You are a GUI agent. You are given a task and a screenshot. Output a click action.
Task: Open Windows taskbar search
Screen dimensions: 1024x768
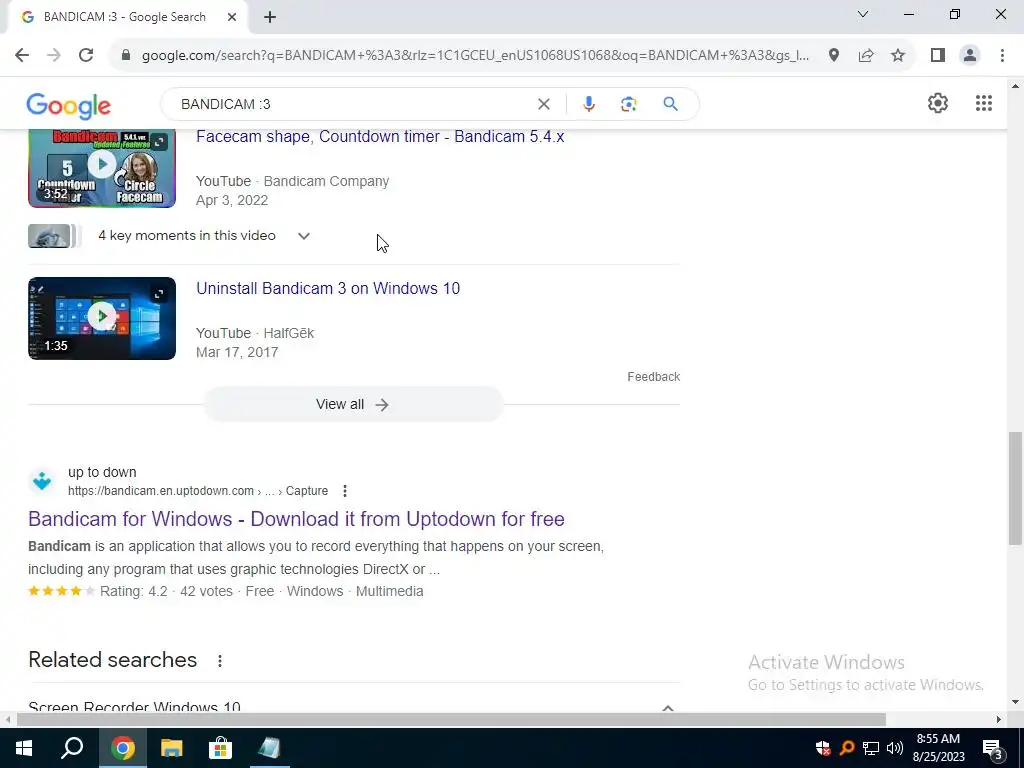pyautogui.click(x=72, y=748)
